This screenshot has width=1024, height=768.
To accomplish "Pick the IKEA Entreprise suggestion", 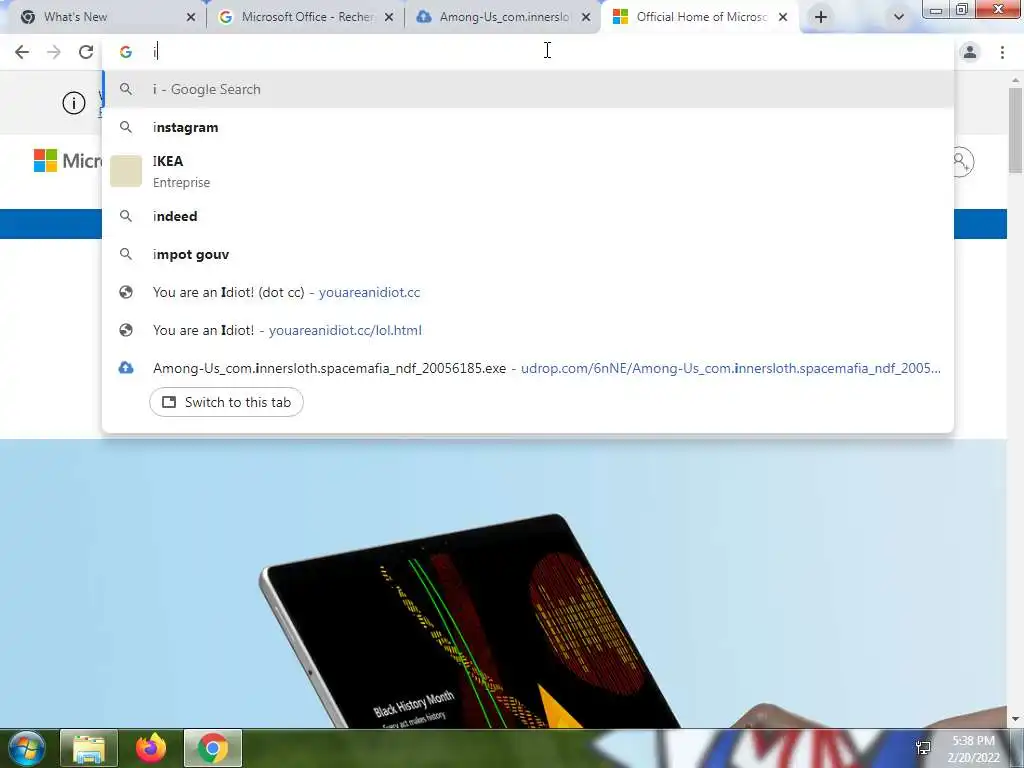I will 528,171.
